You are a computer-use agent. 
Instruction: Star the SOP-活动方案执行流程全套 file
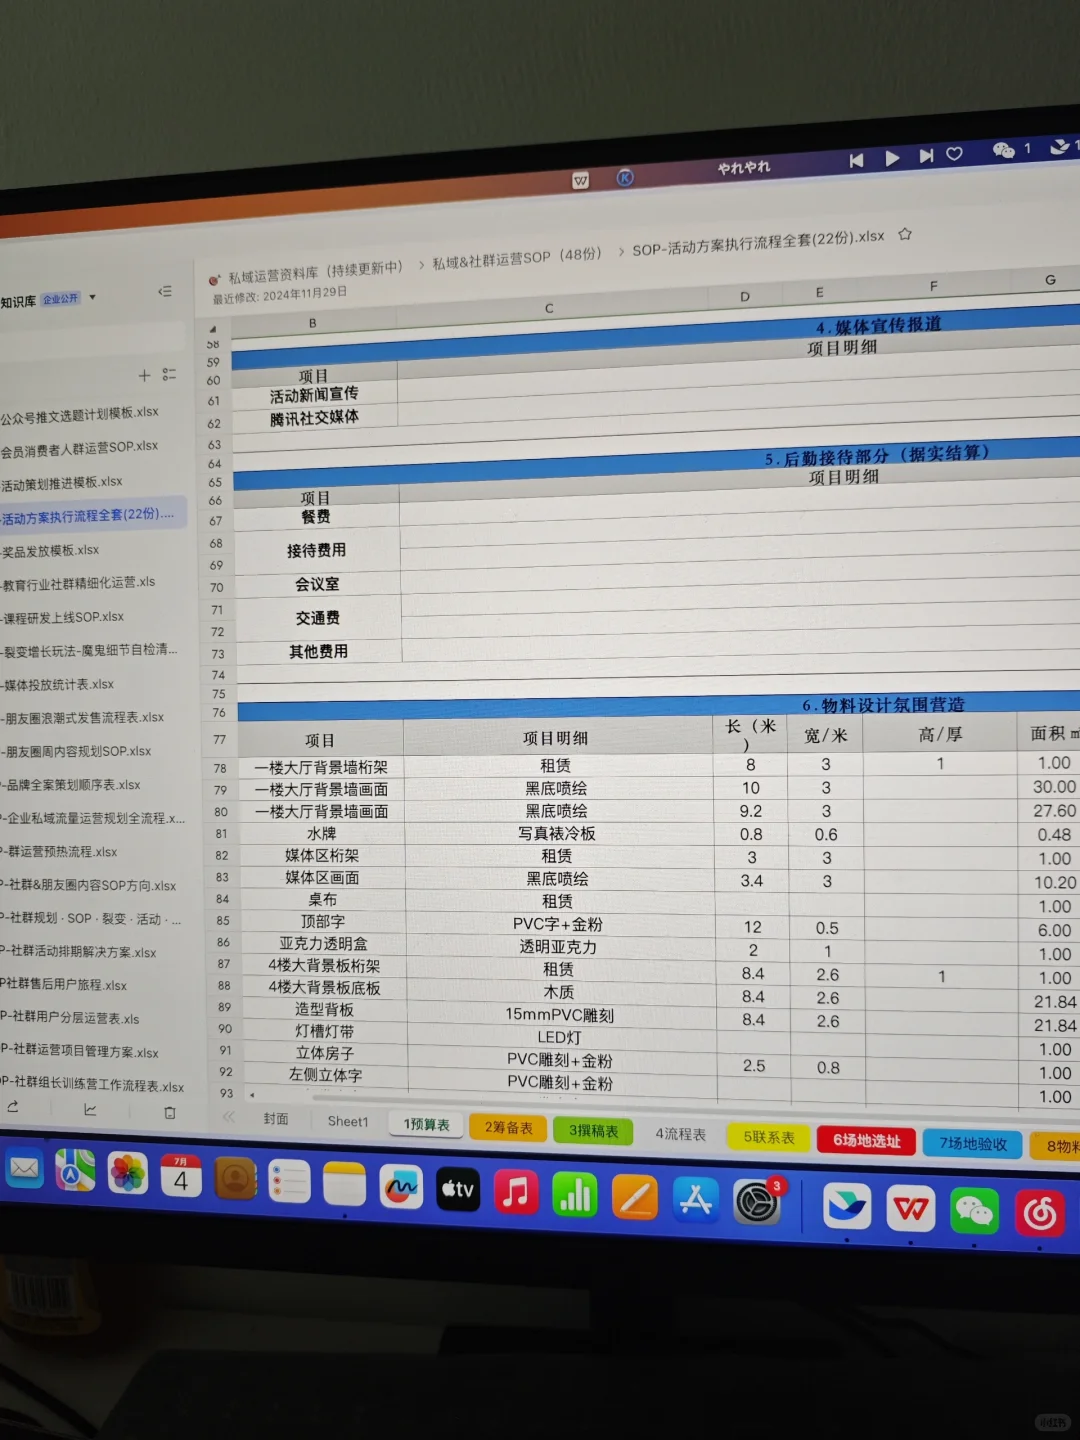pyautogui.click(x=904, y=233)
